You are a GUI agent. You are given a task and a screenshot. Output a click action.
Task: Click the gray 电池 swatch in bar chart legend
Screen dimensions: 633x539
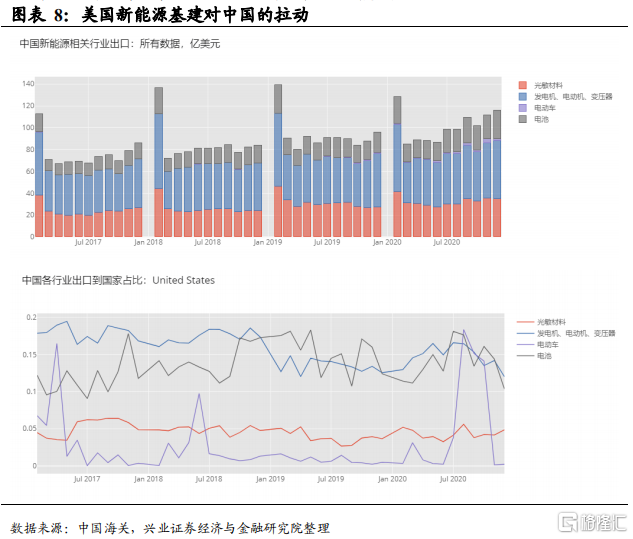523,118
